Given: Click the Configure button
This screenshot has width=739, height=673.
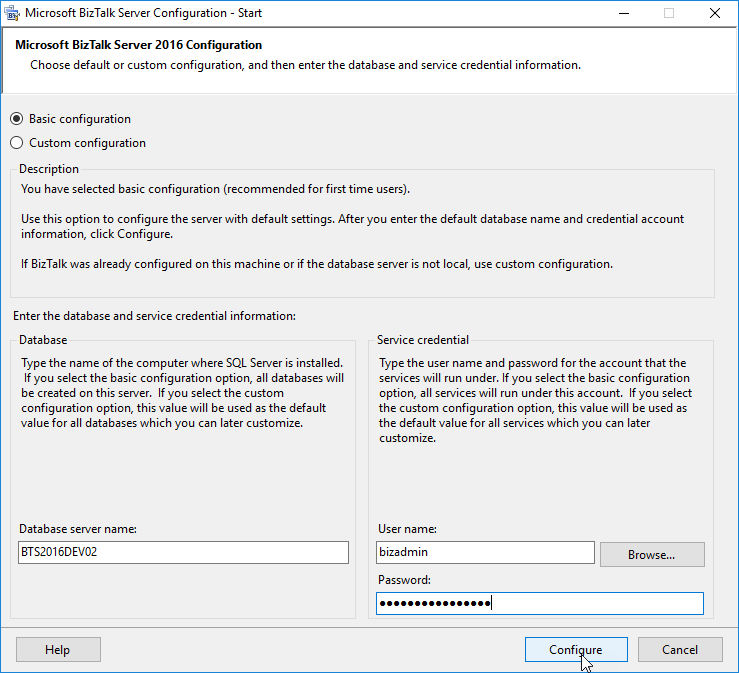Looking at the screenshot, I should pyautogui.click(x=576, y=649).
